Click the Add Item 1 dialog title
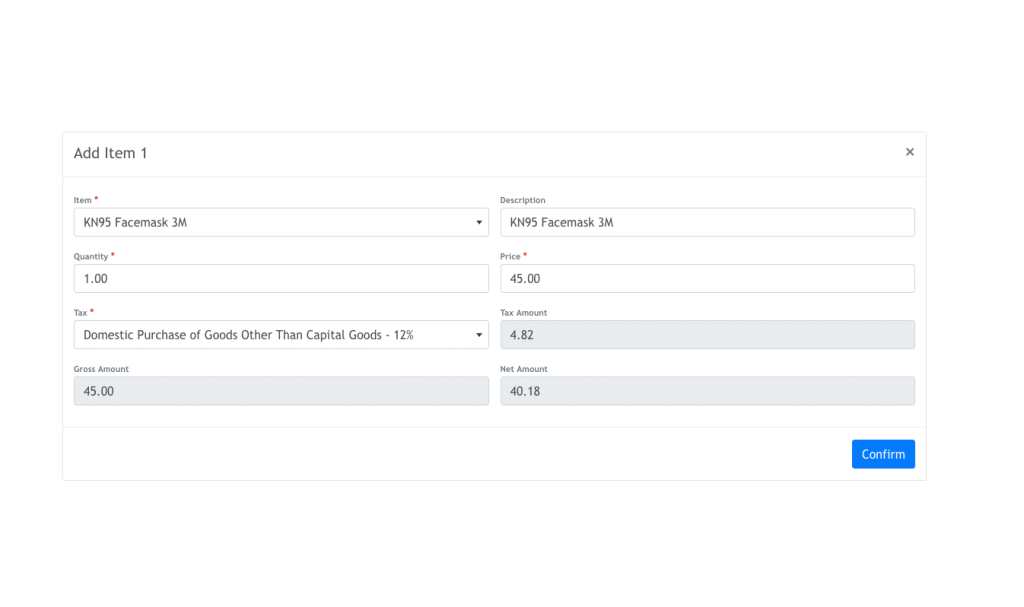Viewport: 1024px width, 607px height. [x=110, y=153]
